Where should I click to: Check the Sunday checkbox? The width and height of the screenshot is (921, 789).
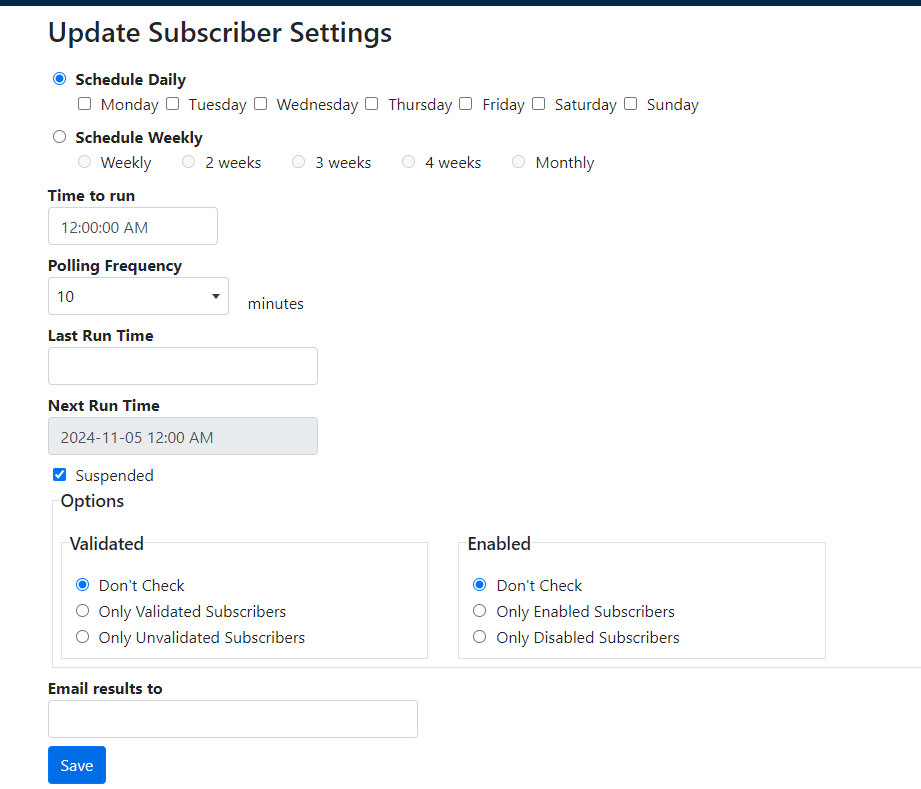[x=630, y=103]
